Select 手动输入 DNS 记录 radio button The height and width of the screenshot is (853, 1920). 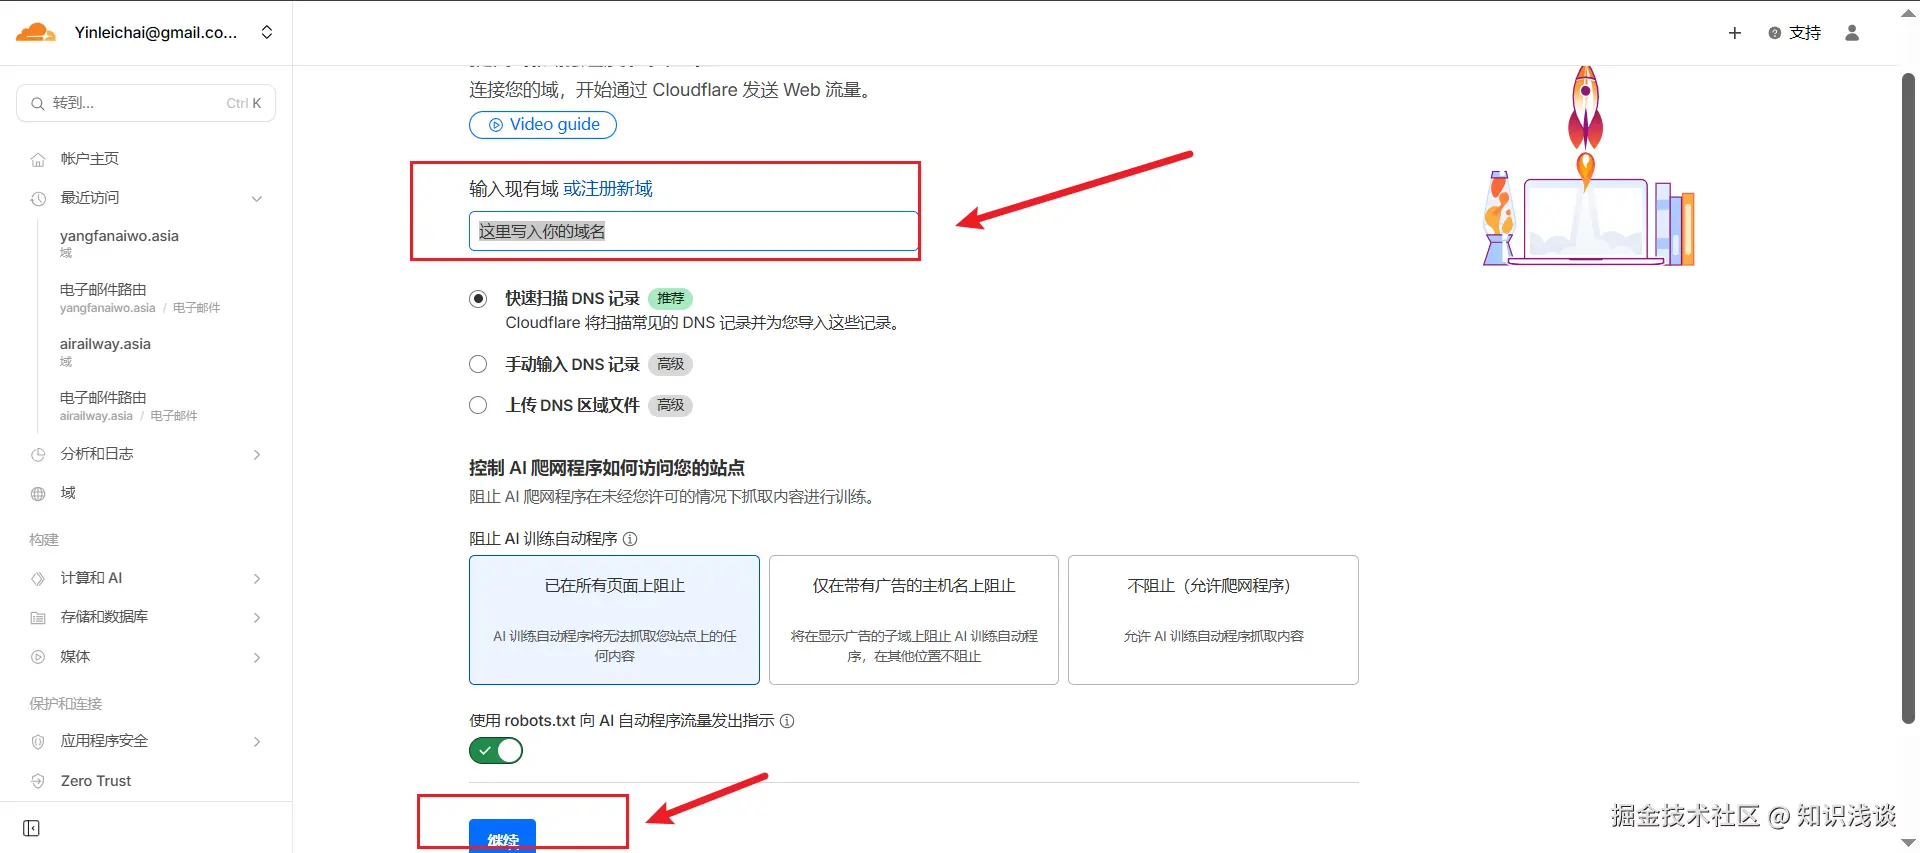pyautogui.click(x=478, y=364)
